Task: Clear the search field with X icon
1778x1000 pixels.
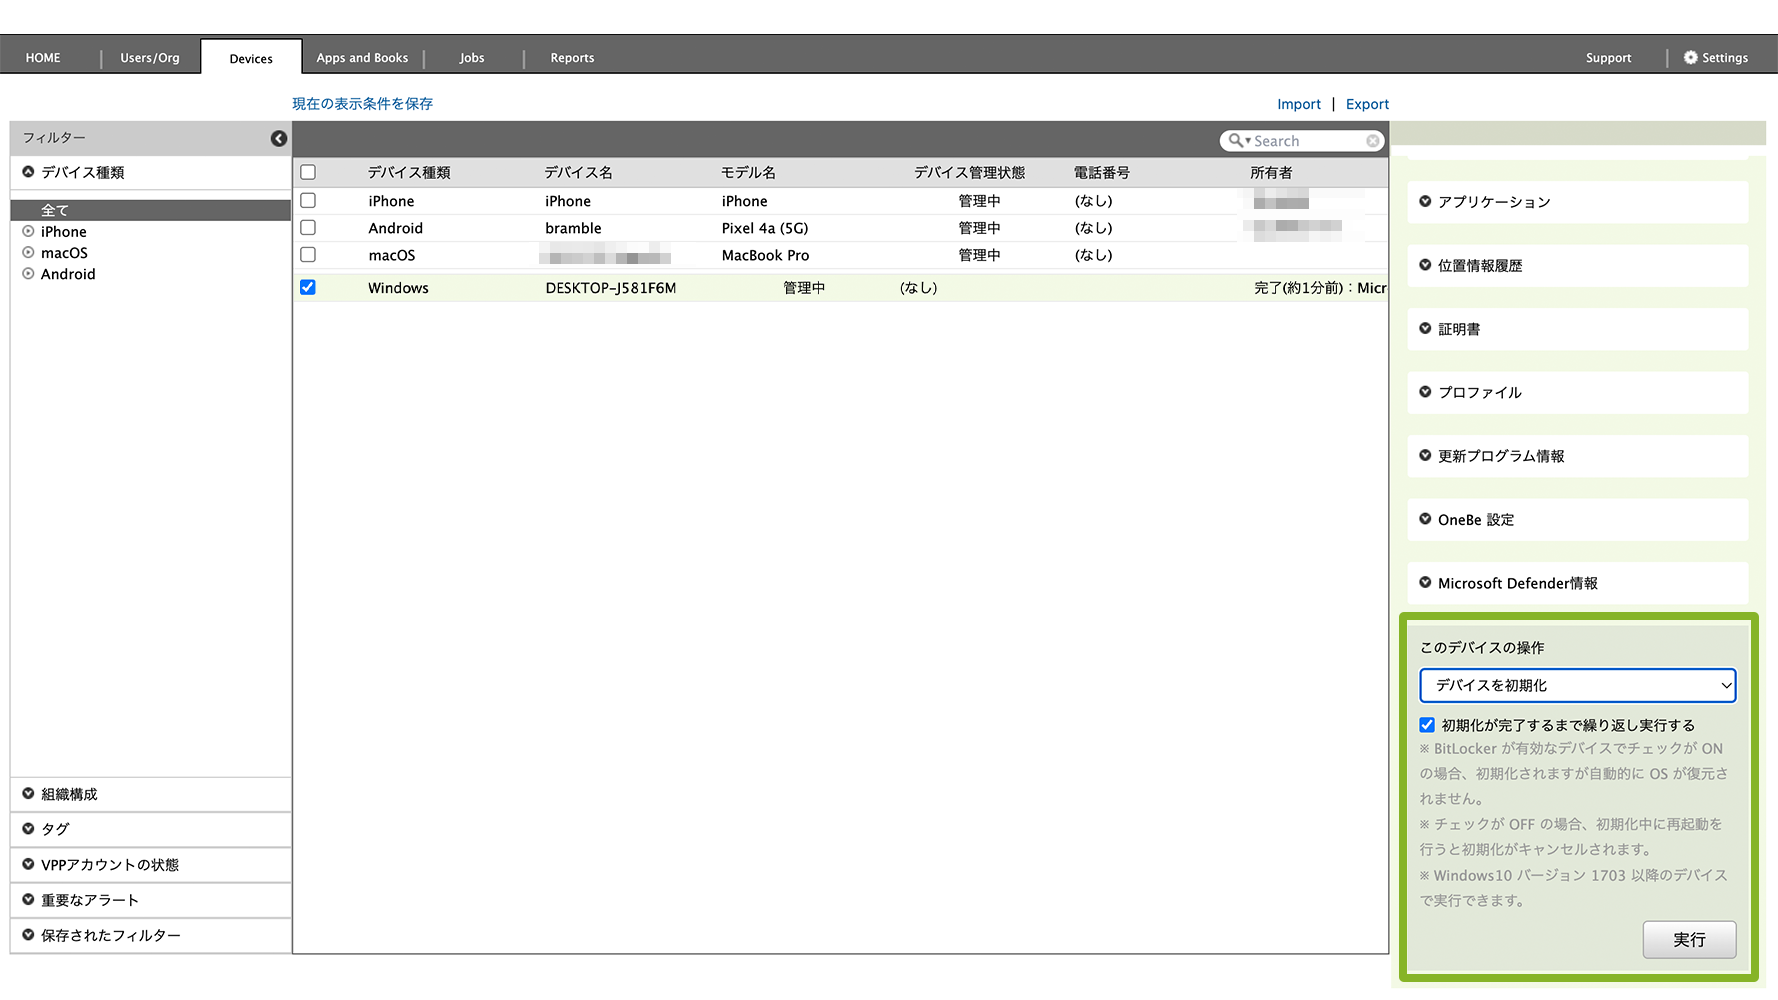Action: (x=1373, y=141)
